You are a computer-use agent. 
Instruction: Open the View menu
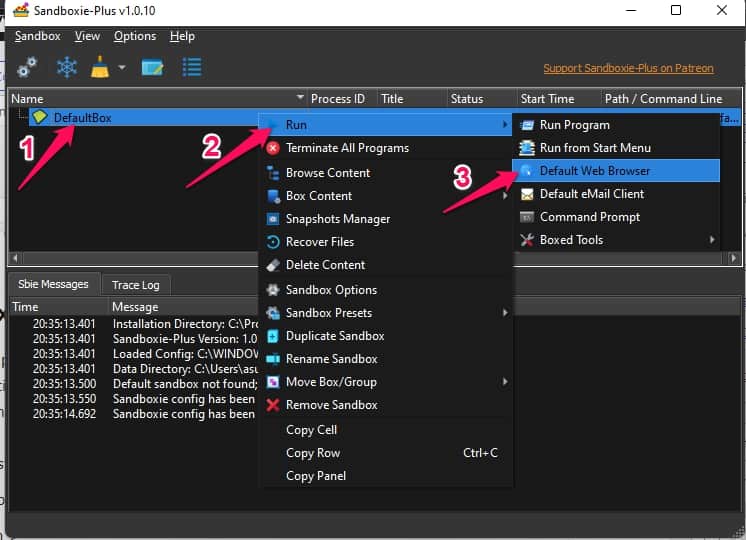(x=87, y=36)
